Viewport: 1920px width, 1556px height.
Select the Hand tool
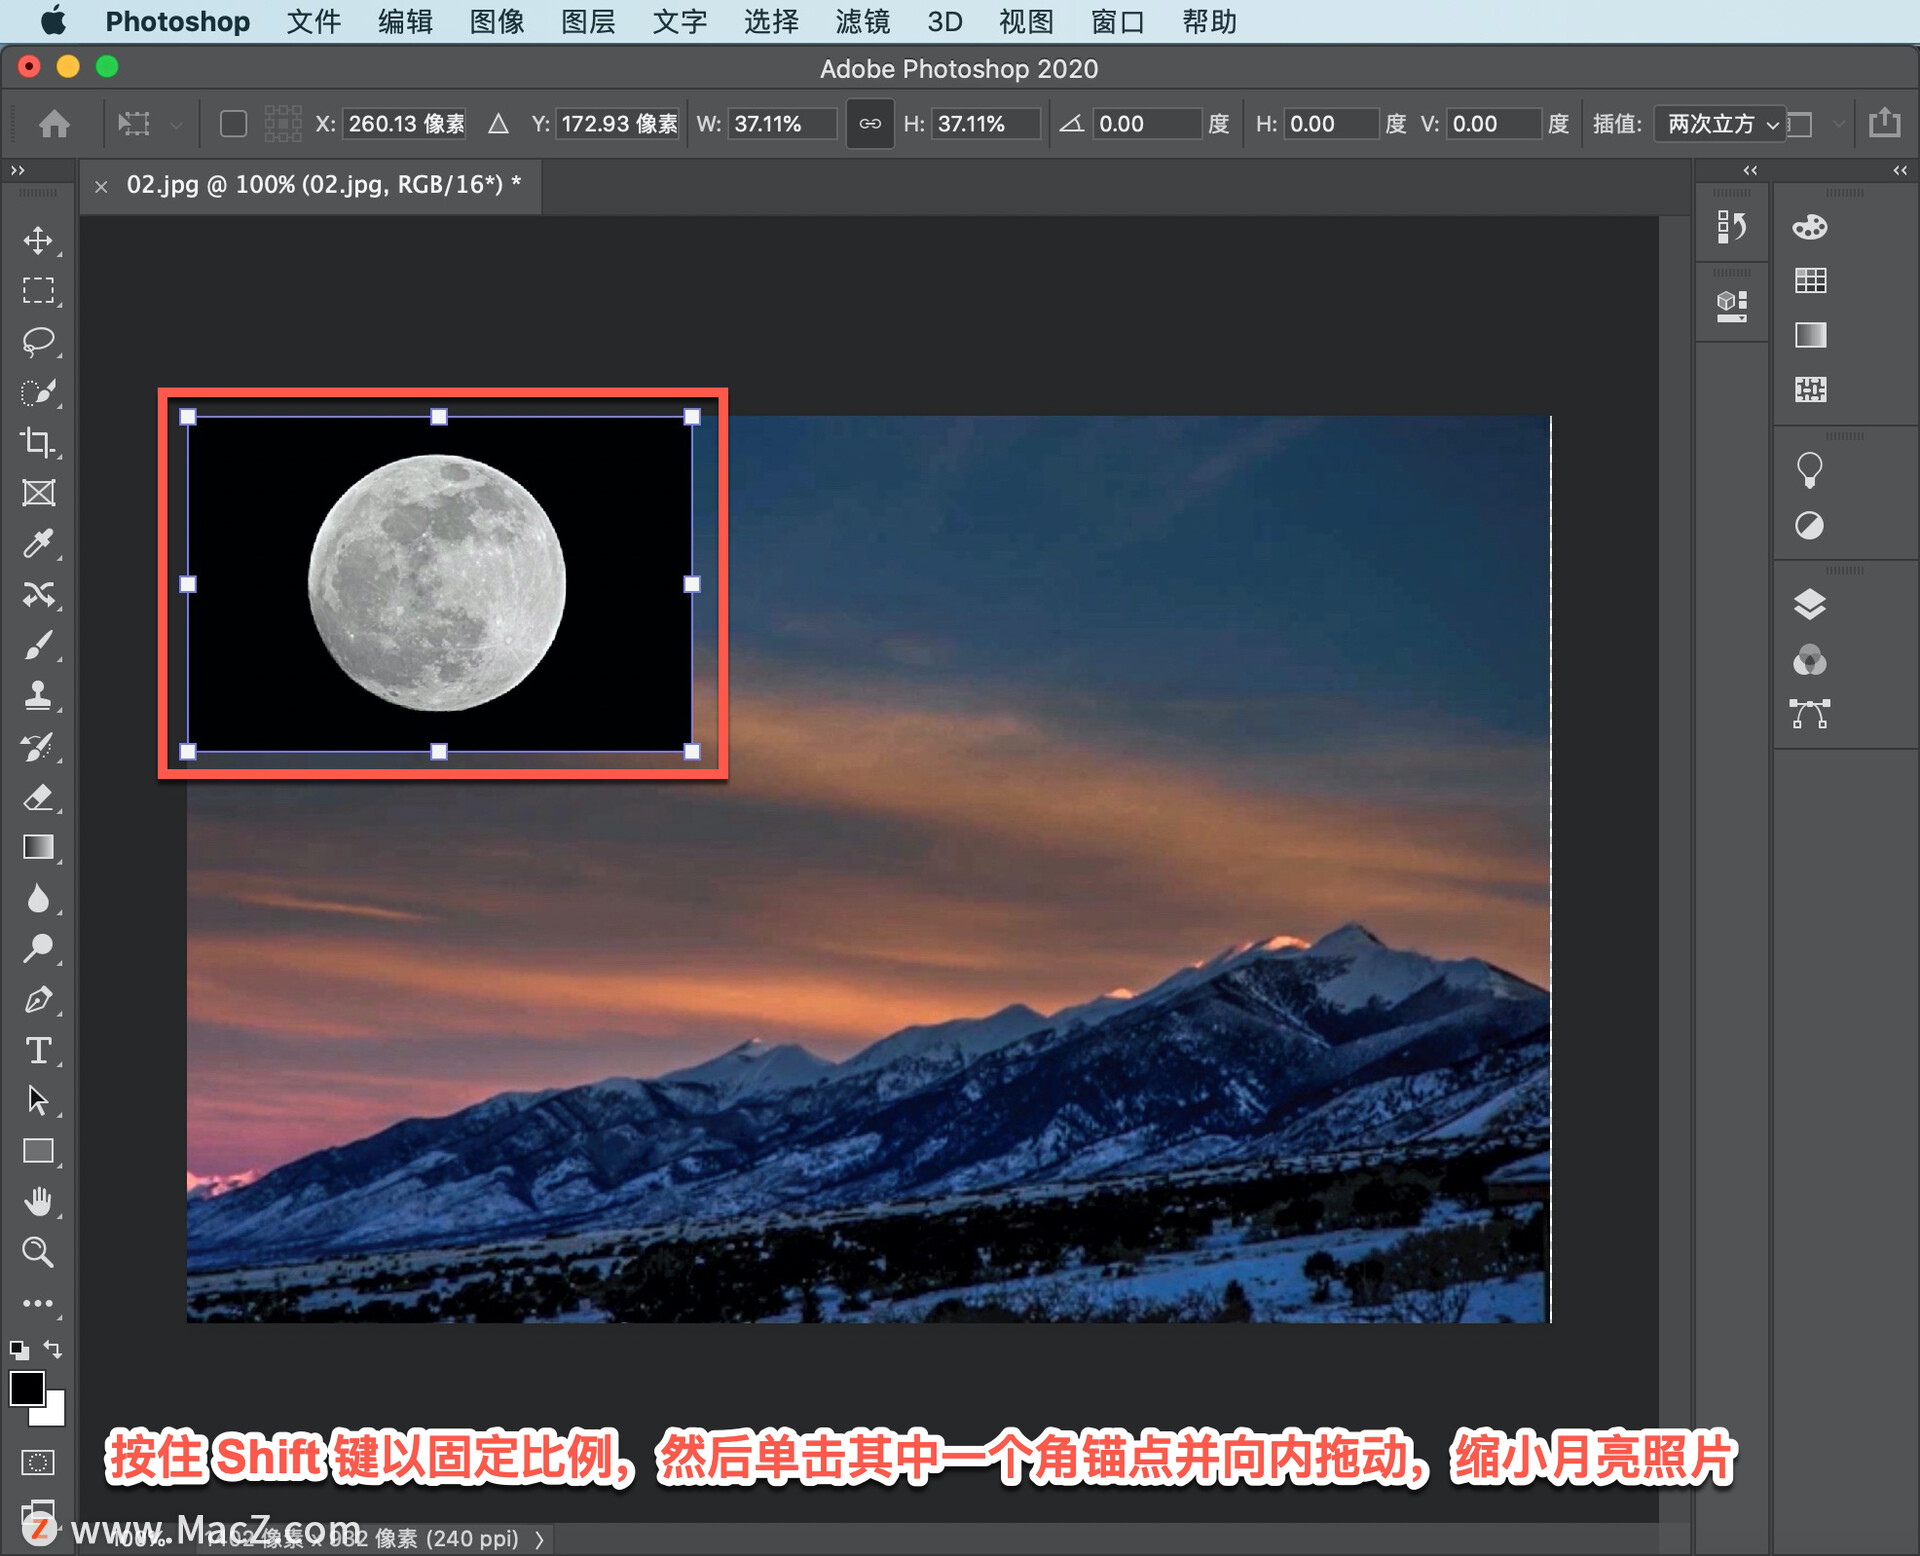click(38, 1202)
